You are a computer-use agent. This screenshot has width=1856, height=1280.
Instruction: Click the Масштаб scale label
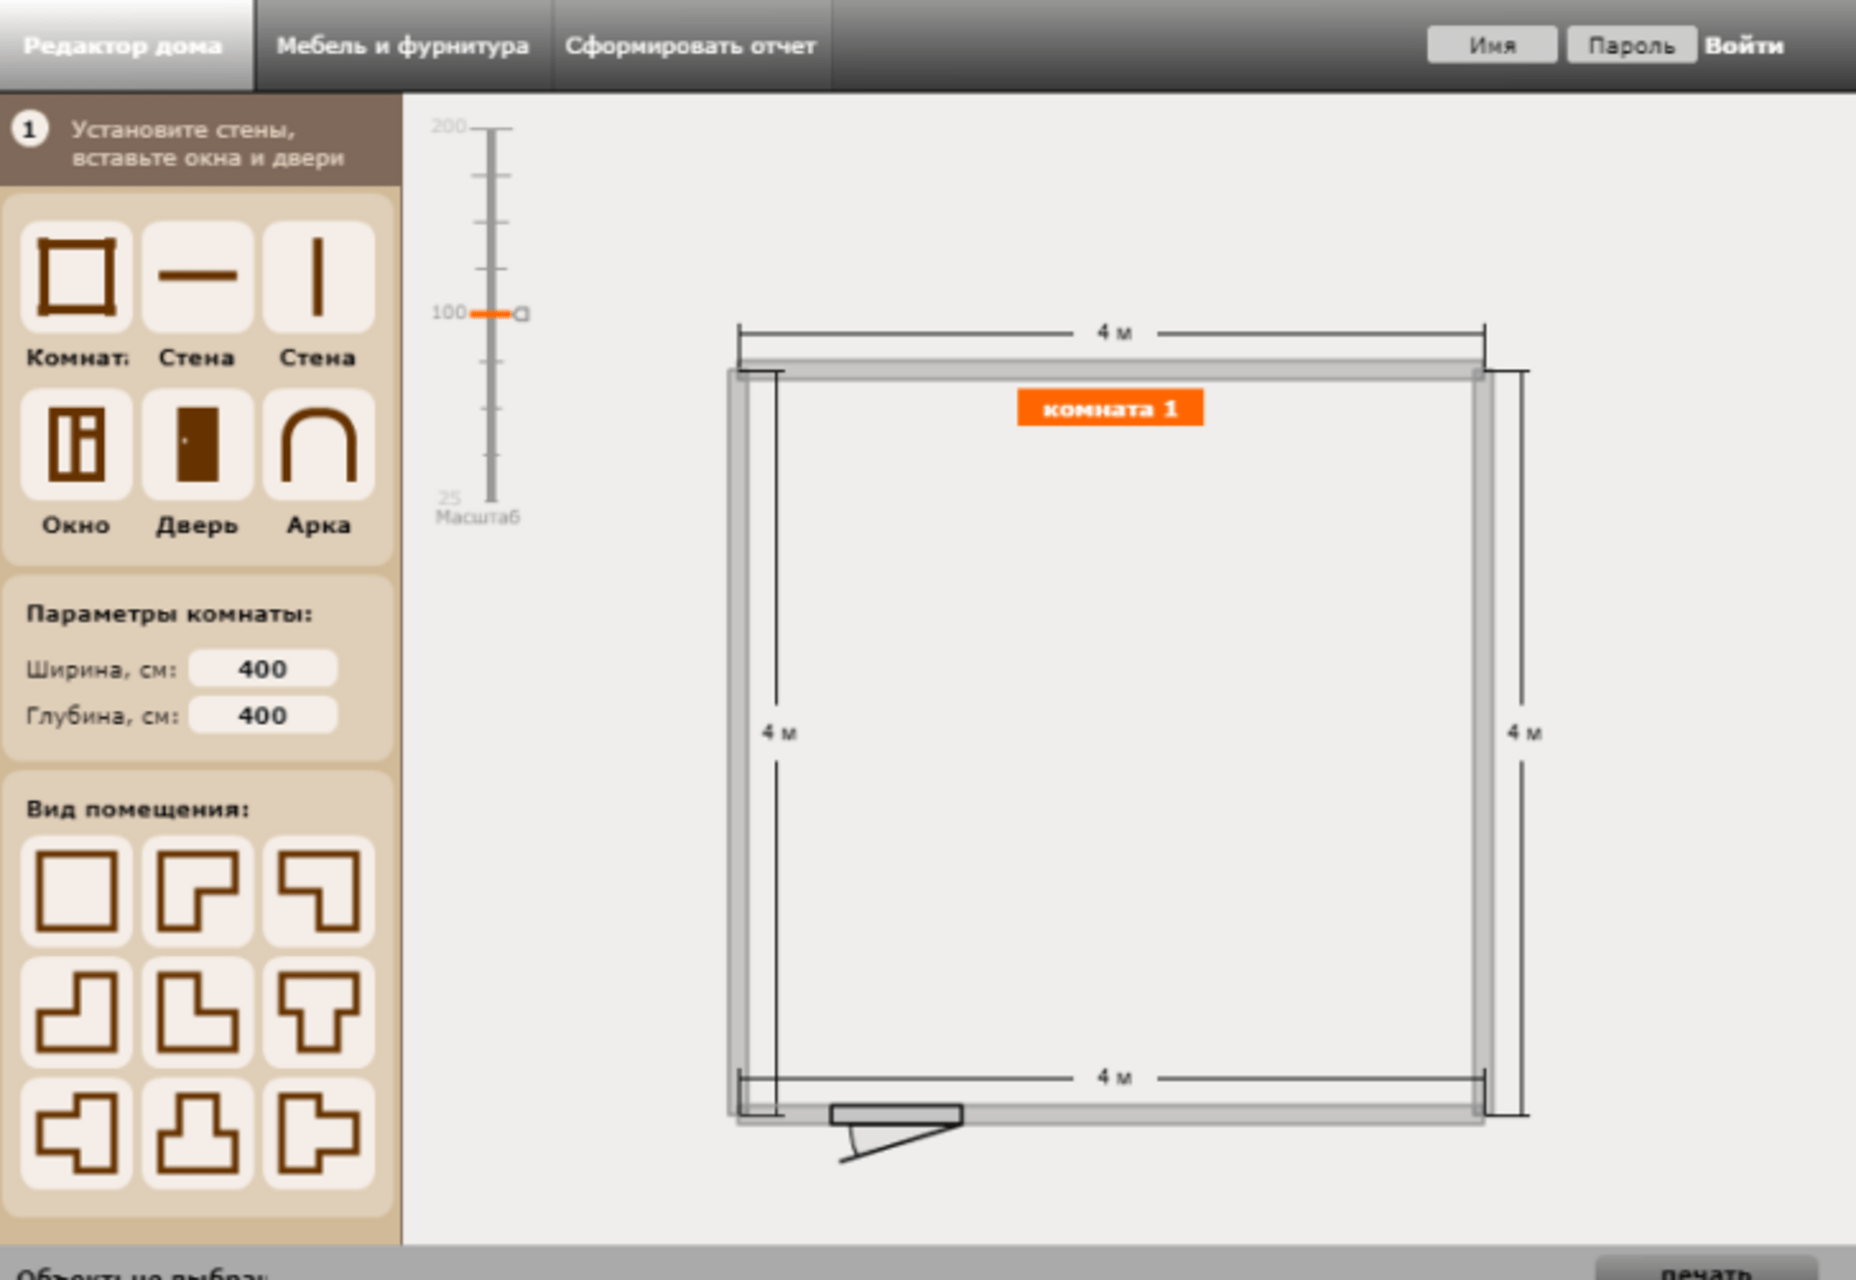477,517
